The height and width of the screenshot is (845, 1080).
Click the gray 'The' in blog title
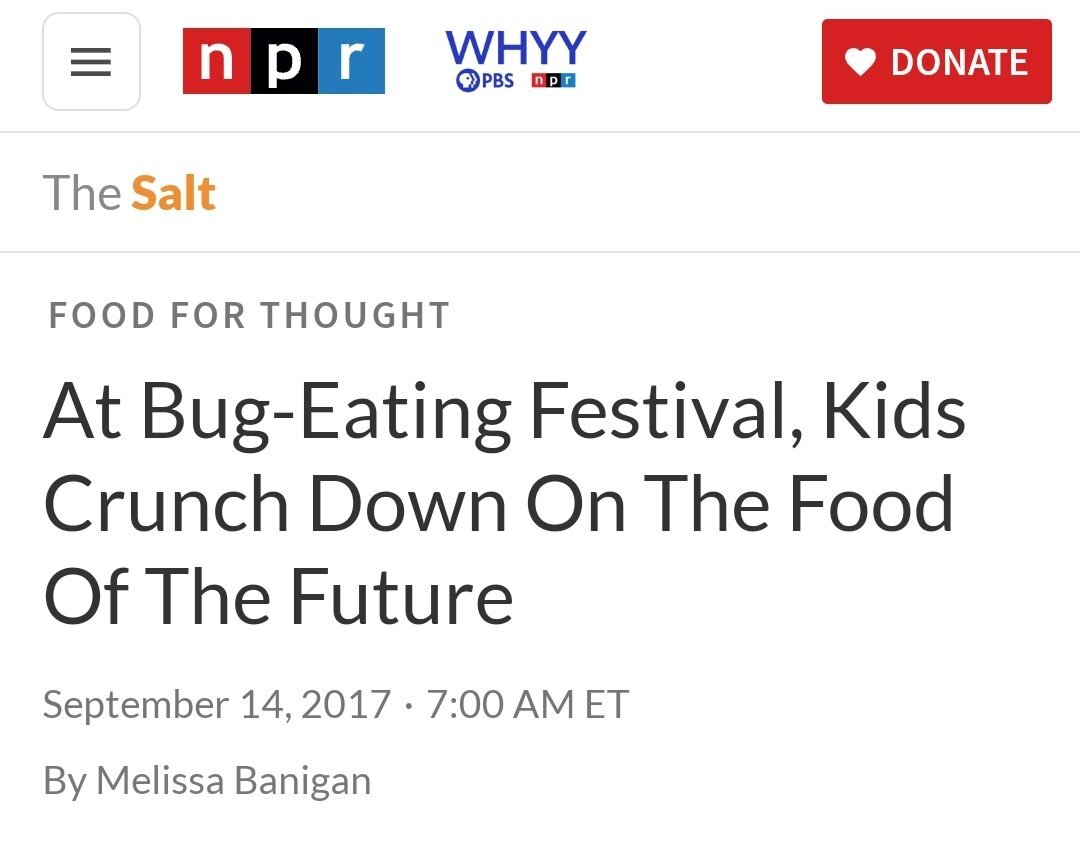pyautogui.click(x=82, y=192)
